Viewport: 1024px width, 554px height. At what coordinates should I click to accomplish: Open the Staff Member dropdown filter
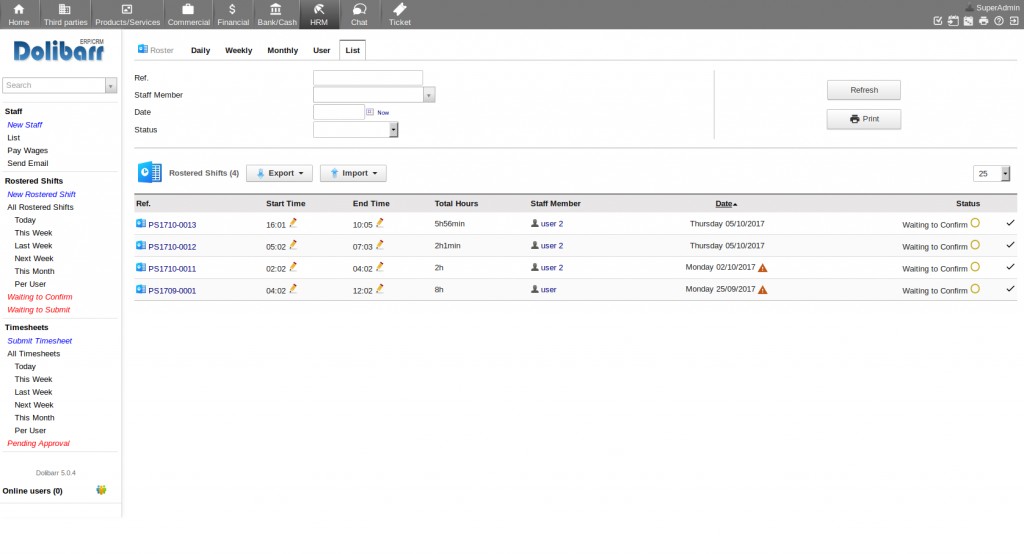click(x=374, y=95)
